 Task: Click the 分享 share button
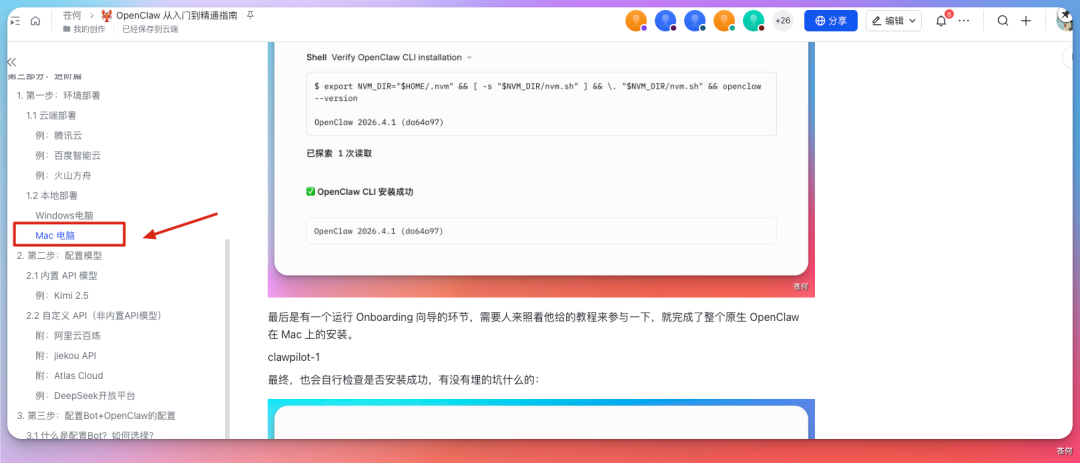pyautogui.click(x=831, y=21)
